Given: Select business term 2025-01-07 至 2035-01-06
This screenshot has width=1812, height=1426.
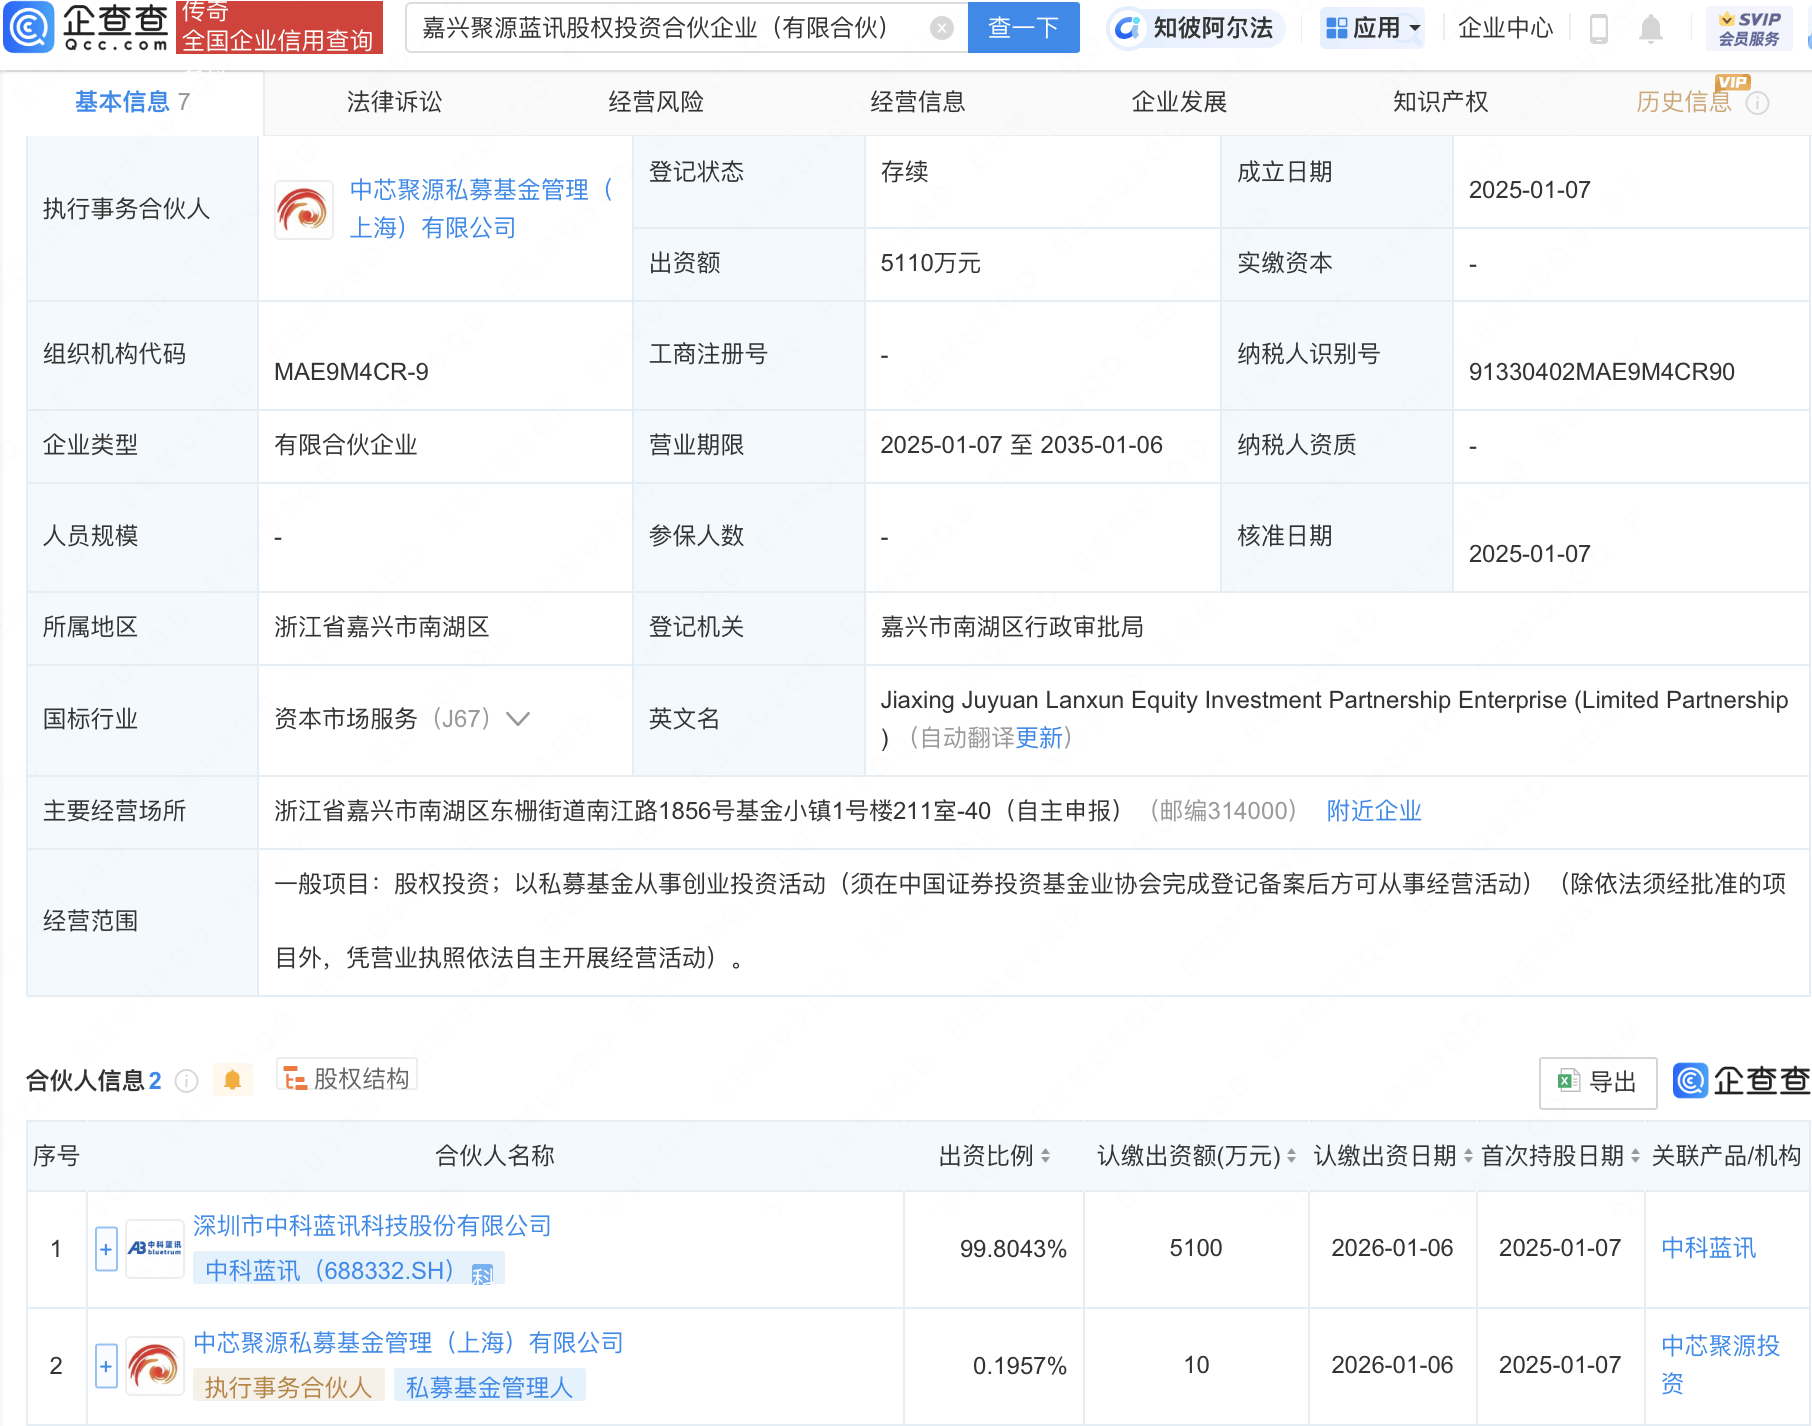Looking at the screenshot, I should 1021,445.
